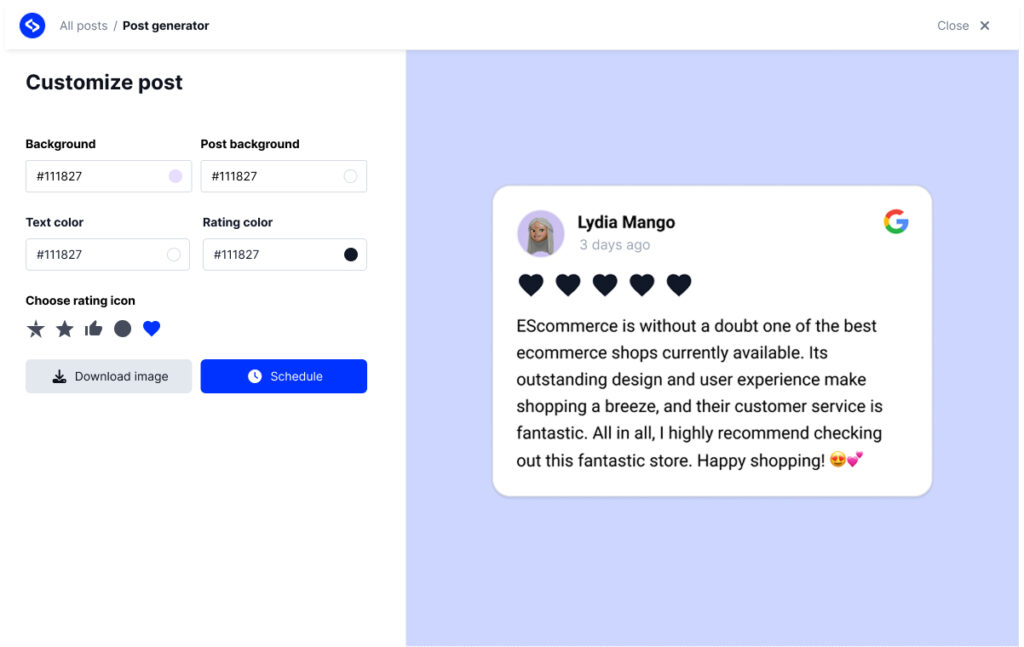Select the sharp-pointed star rating icon
Image resolution: width=1024 pixels, height=647 pixels.
click(x=36, y=329)
